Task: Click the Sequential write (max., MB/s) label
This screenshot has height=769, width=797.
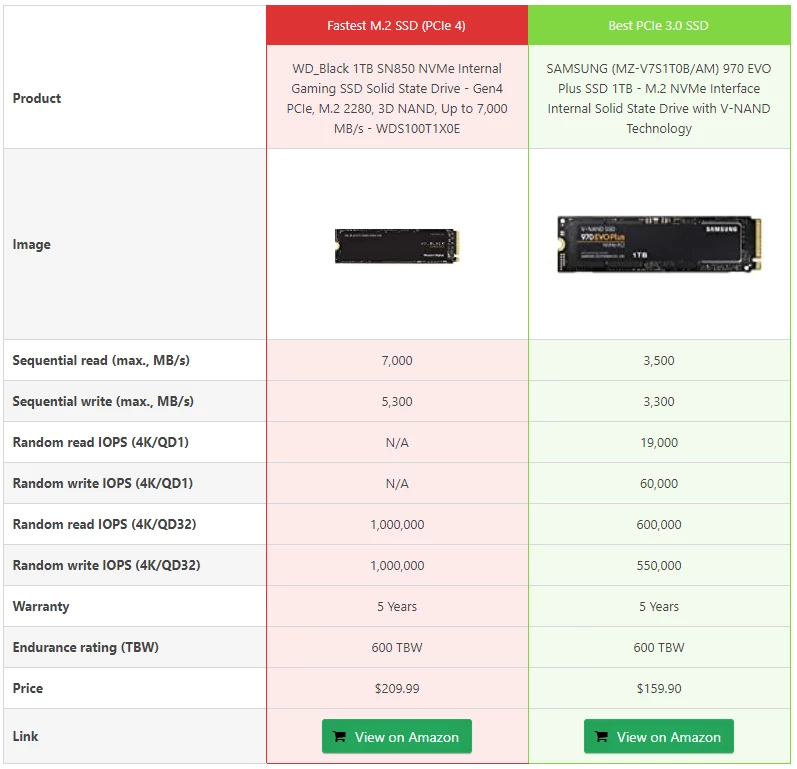Action: pyautogui.click(x=103, y=402)
